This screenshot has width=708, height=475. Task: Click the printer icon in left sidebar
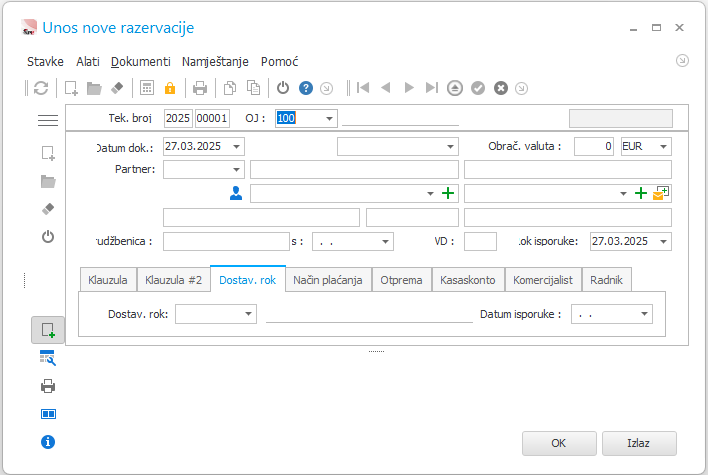coord(48,387)
